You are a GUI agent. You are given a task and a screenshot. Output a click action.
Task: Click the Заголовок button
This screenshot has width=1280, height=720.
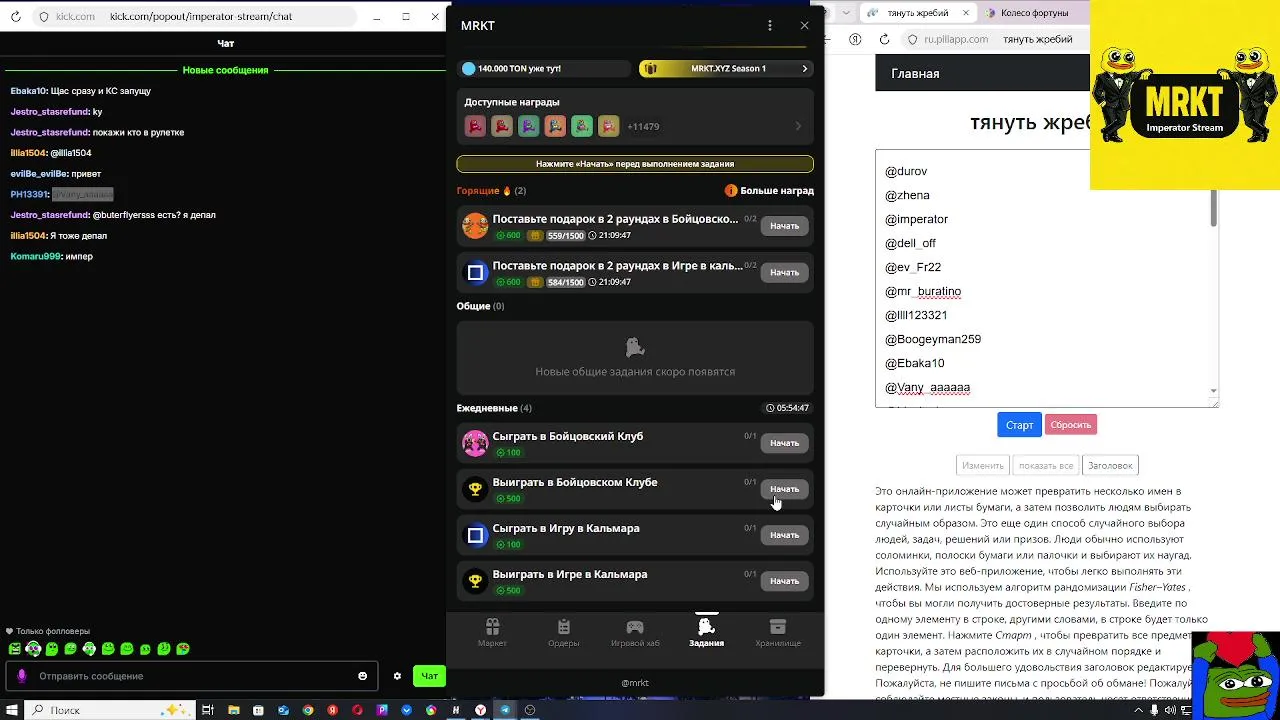(x=1110, y=465)
